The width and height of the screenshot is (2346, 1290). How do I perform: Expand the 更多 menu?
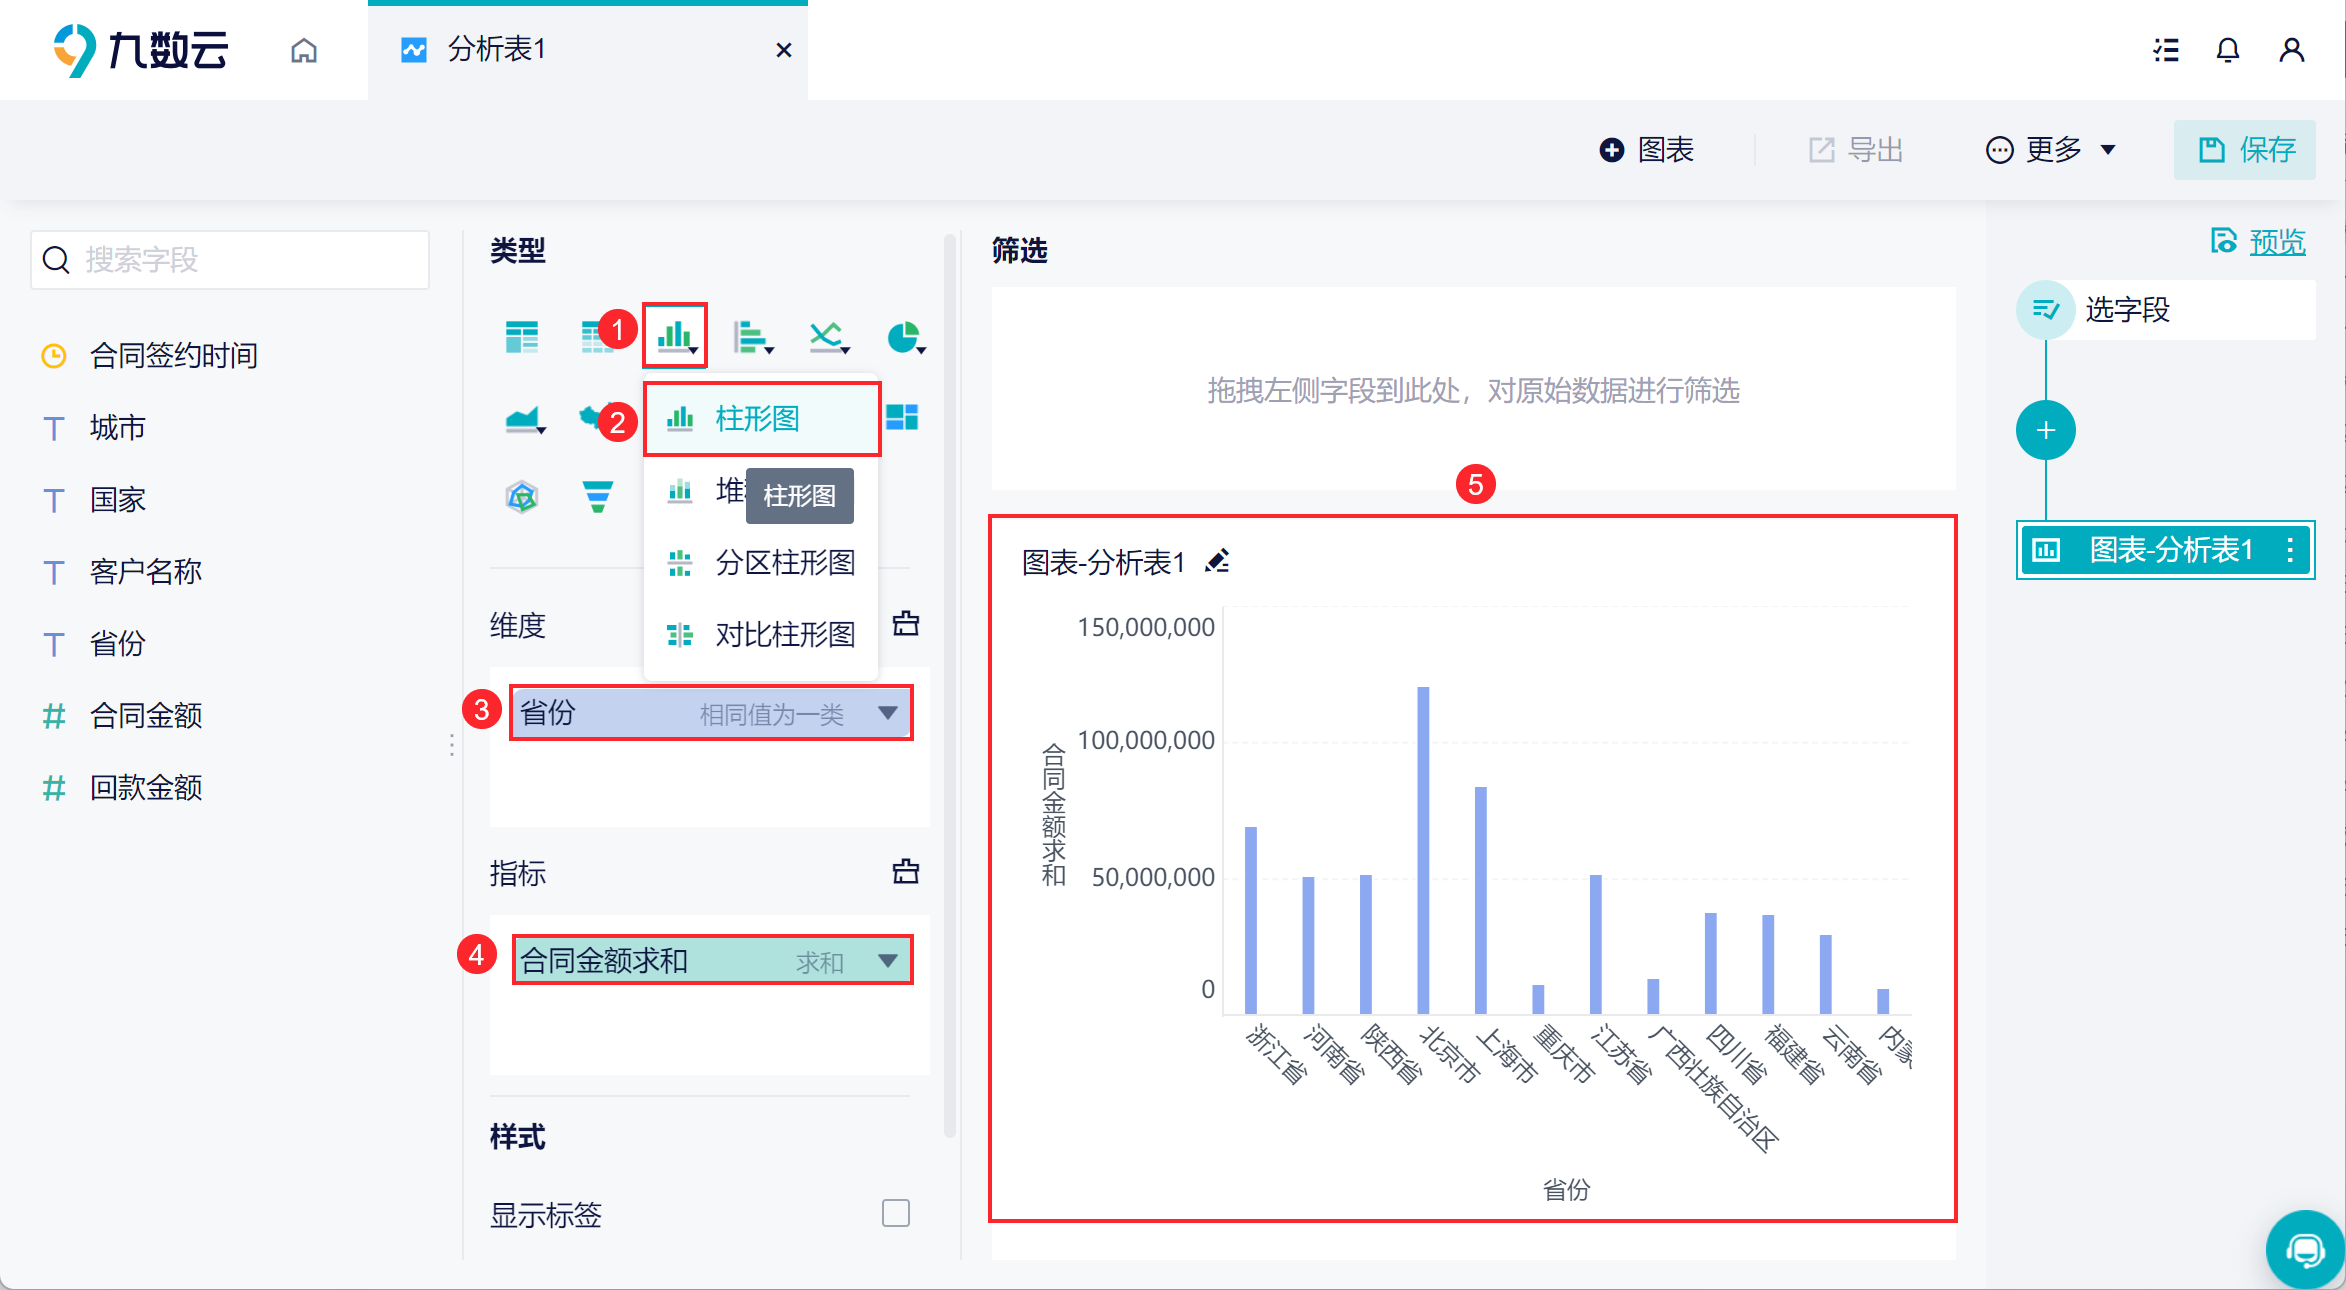[x=2052, y=150]
